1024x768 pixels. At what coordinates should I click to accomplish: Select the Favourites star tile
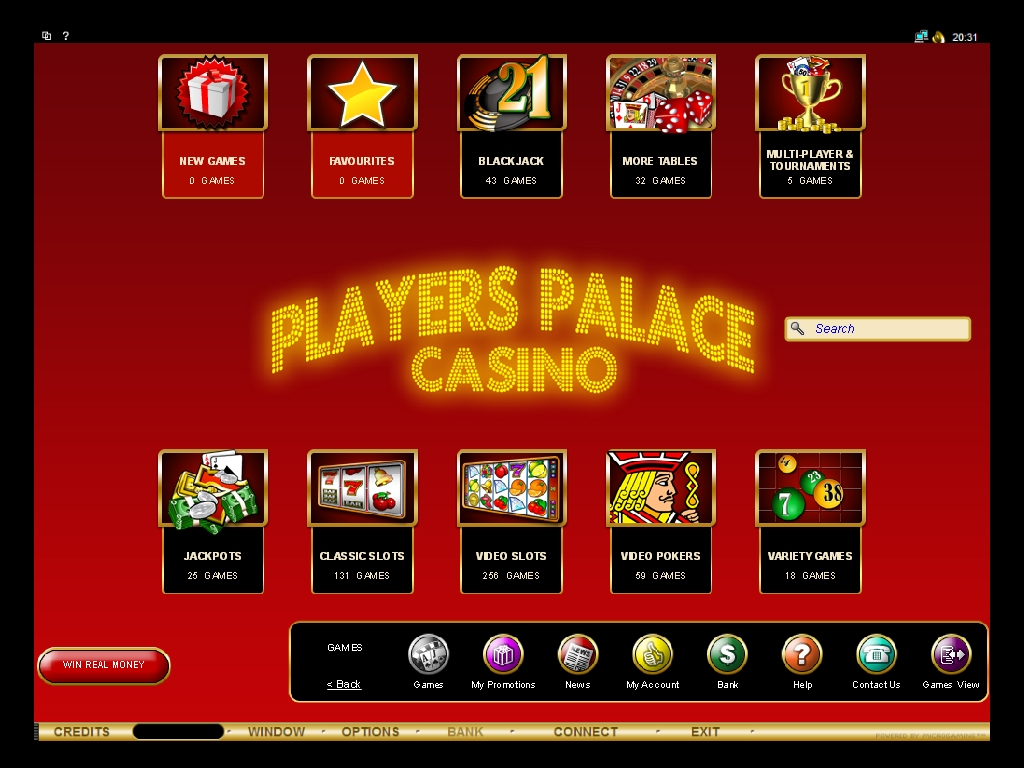click(x=362, y=126)
